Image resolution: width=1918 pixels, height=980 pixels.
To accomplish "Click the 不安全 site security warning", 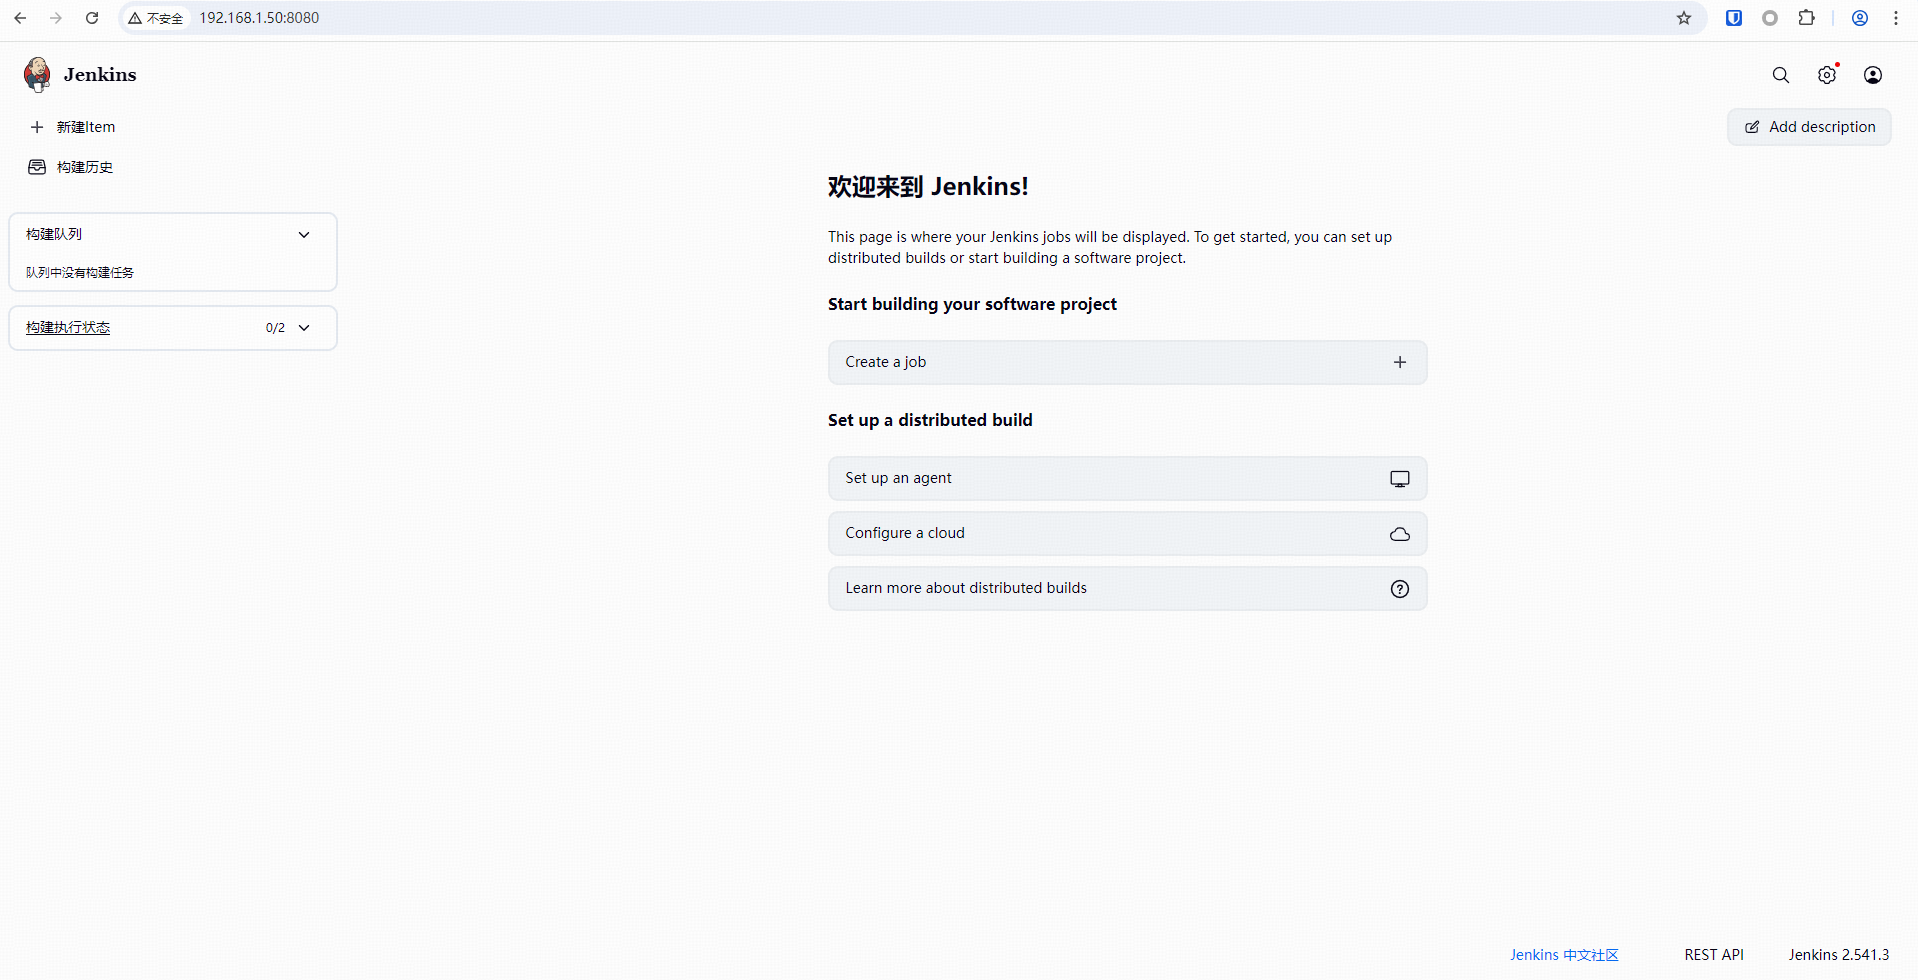I will [156, 18].
